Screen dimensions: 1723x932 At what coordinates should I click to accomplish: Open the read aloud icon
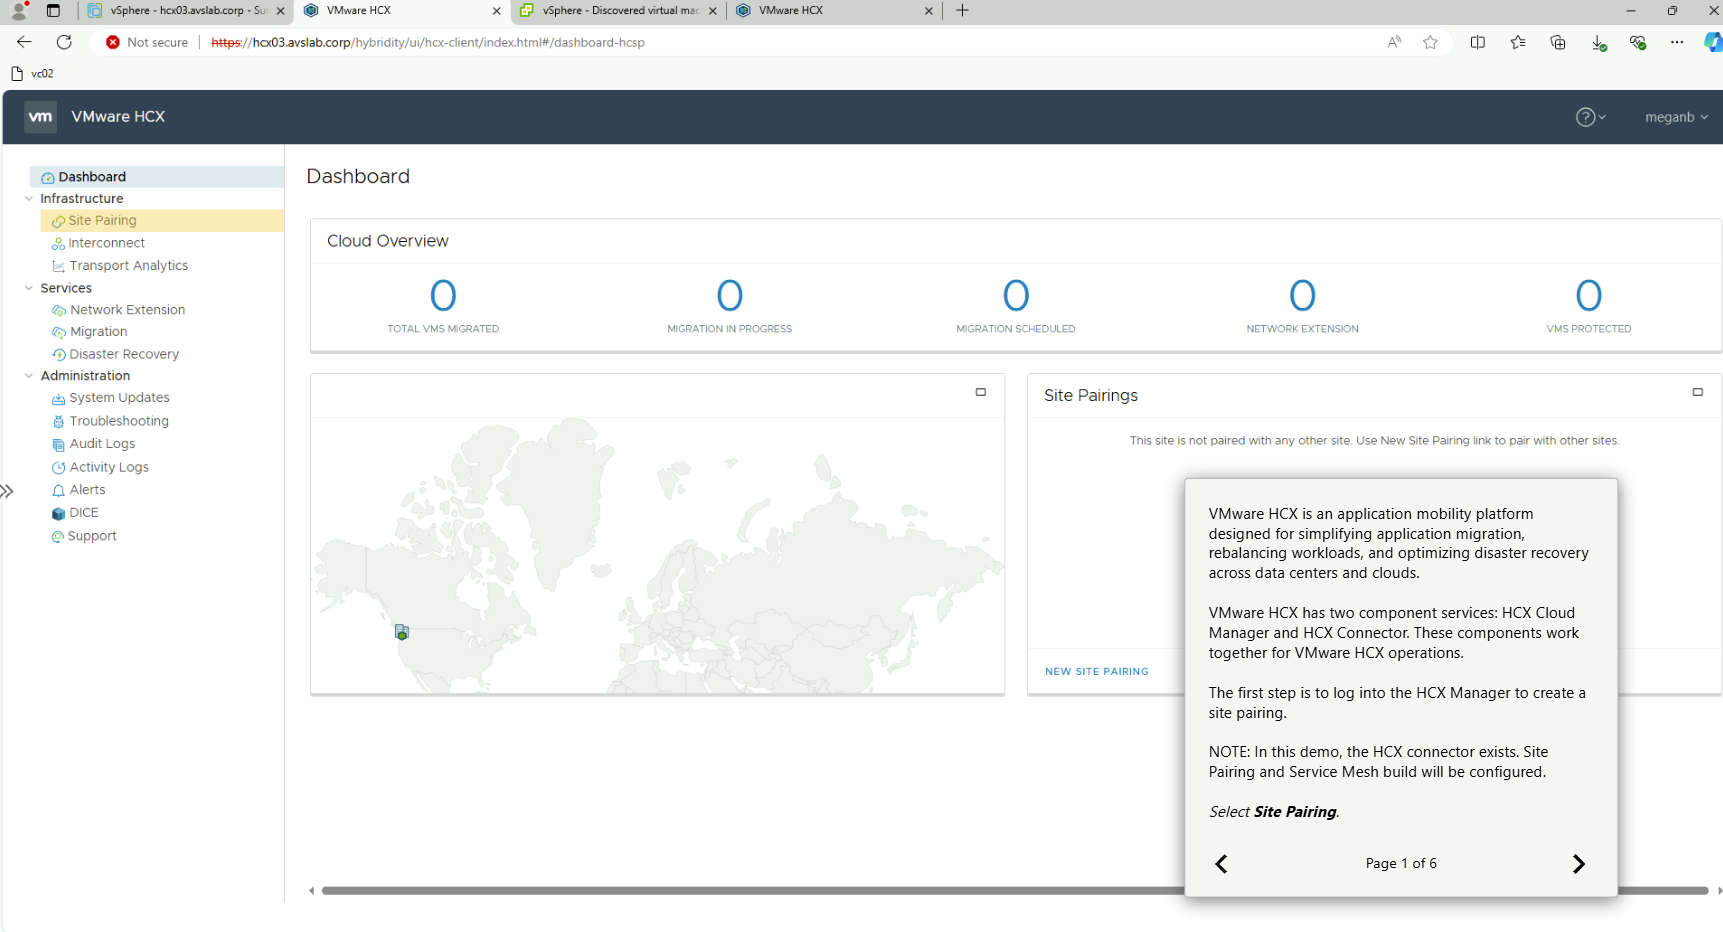(1394, 42)
